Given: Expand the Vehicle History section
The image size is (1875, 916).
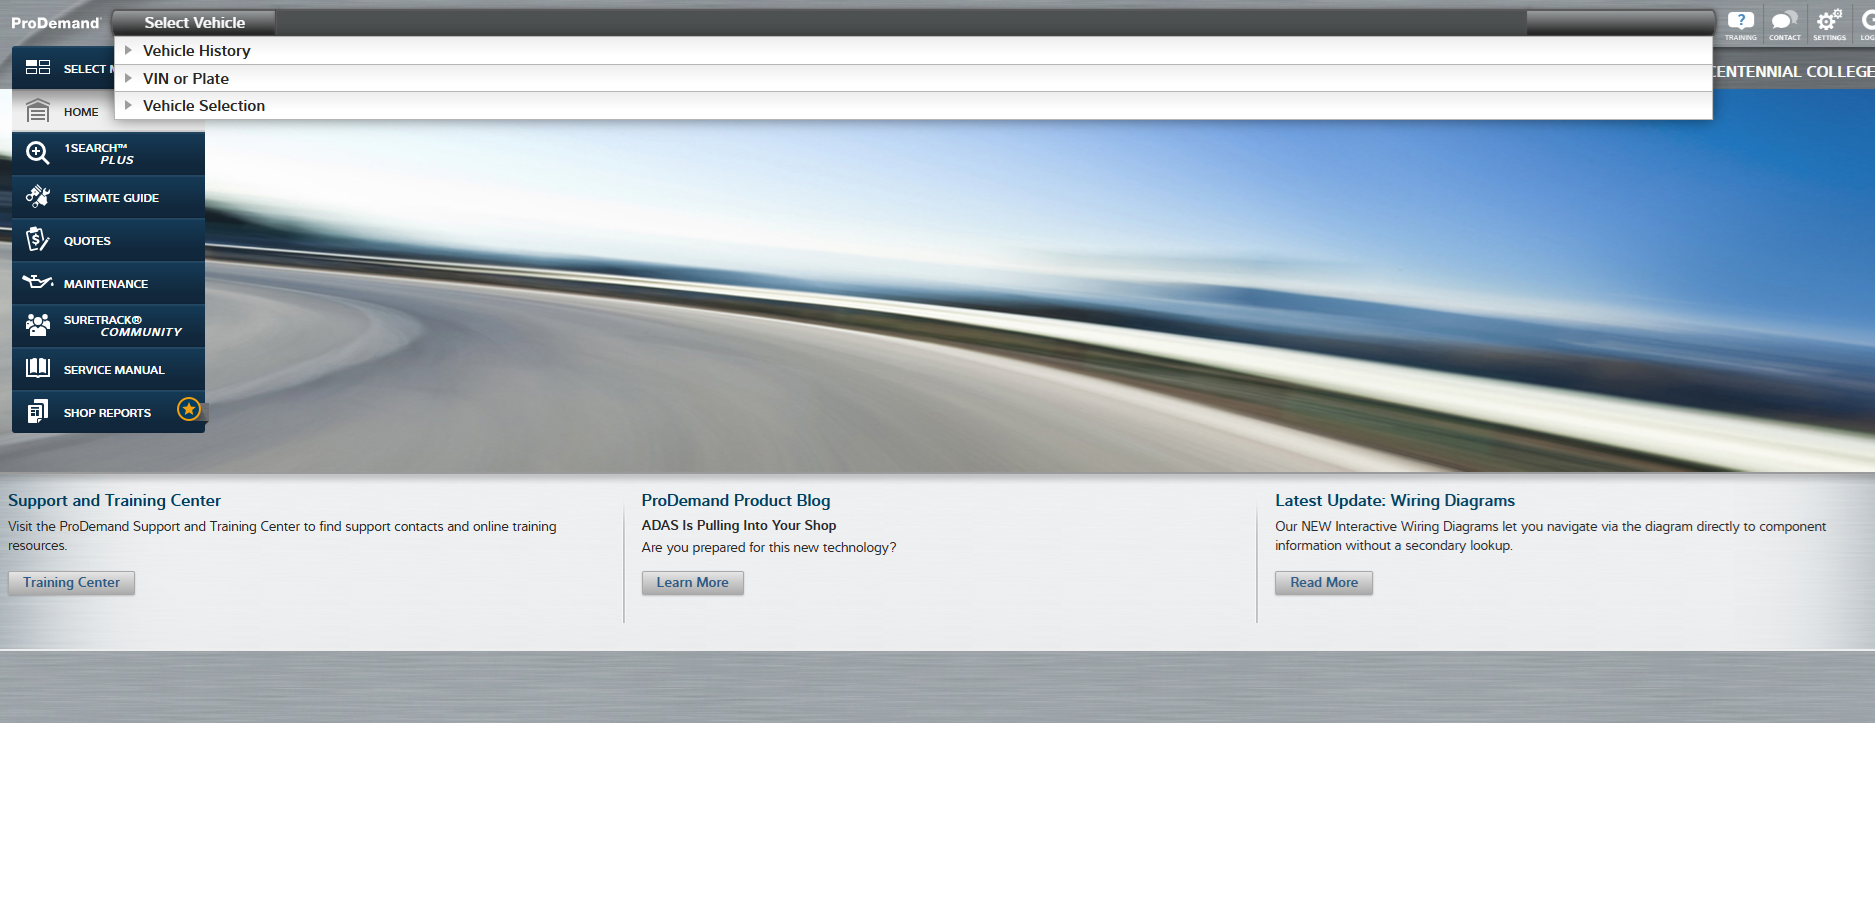Looking at the screenshot, I should (197, 51).
